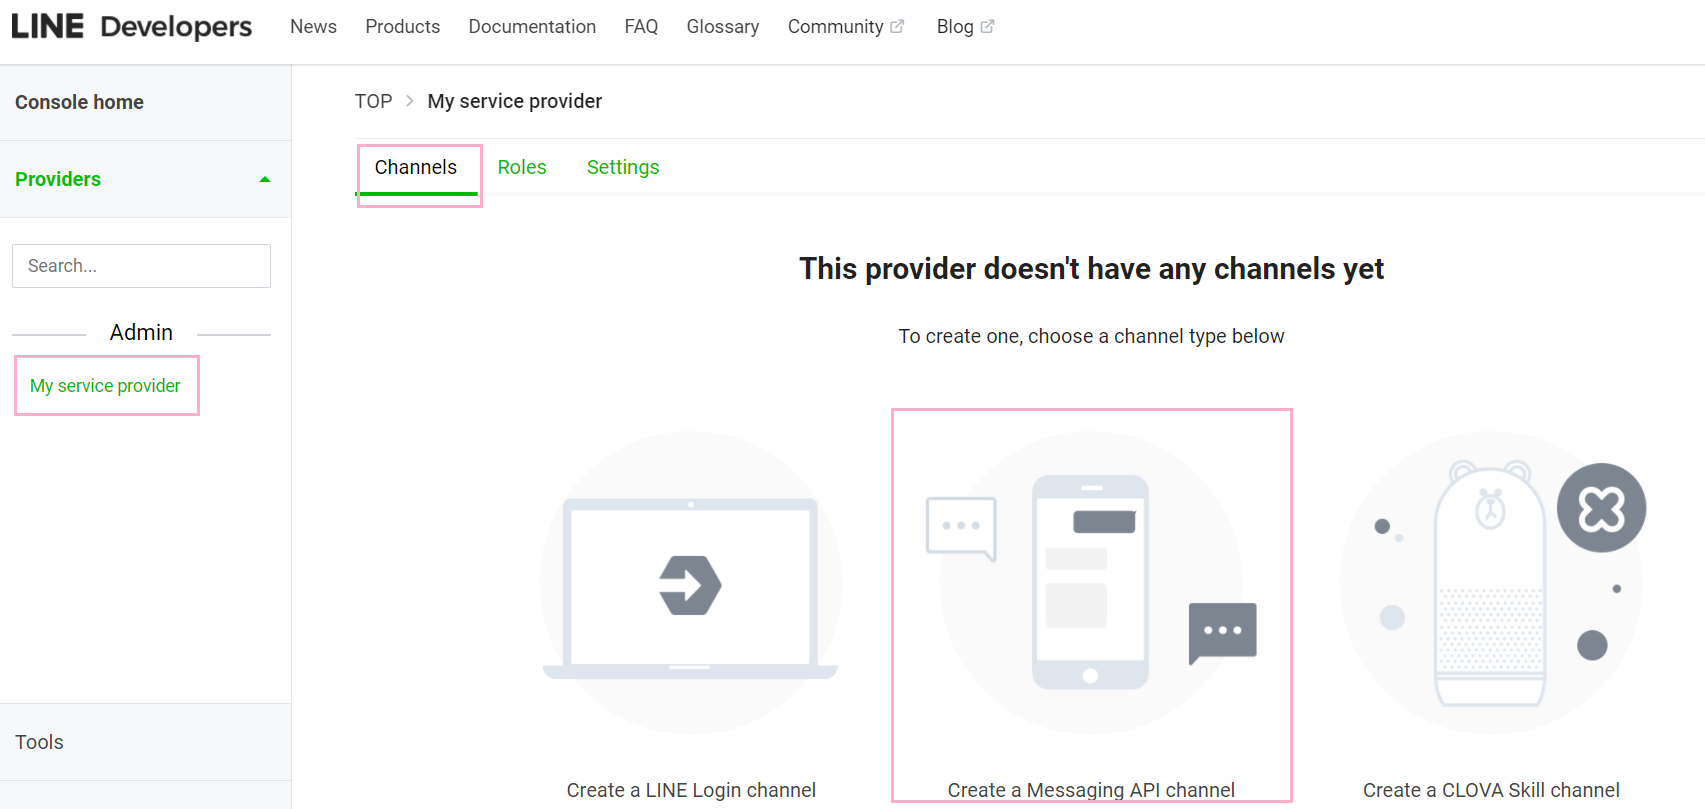
Task: Select My service provider in sidebar
Action: [x=105, y=386]
